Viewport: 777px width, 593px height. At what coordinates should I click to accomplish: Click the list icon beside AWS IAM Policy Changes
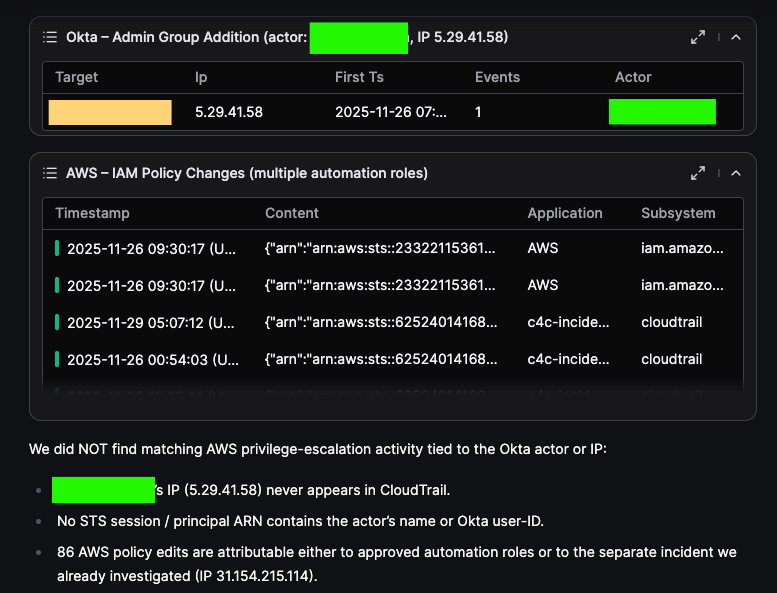50,173
